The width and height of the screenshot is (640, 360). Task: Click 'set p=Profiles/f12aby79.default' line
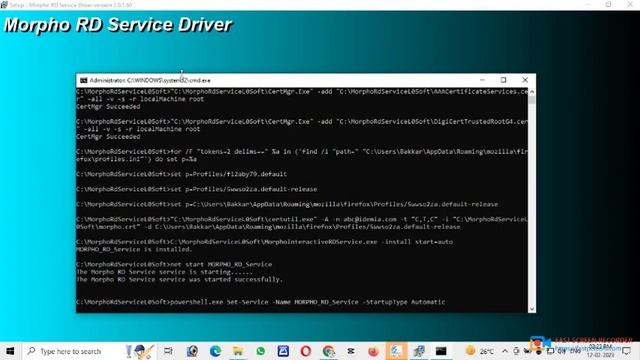[182, 174]
